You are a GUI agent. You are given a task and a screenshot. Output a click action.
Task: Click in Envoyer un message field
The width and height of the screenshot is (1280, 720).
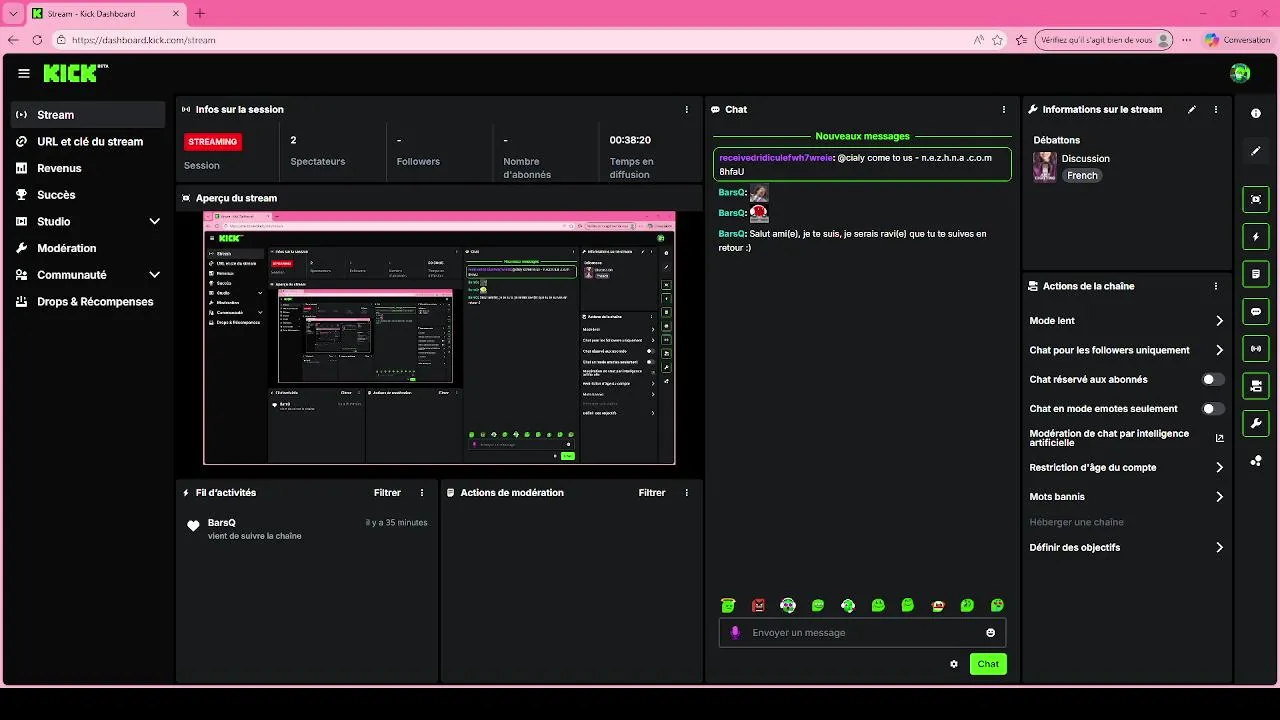pos(862,633)
